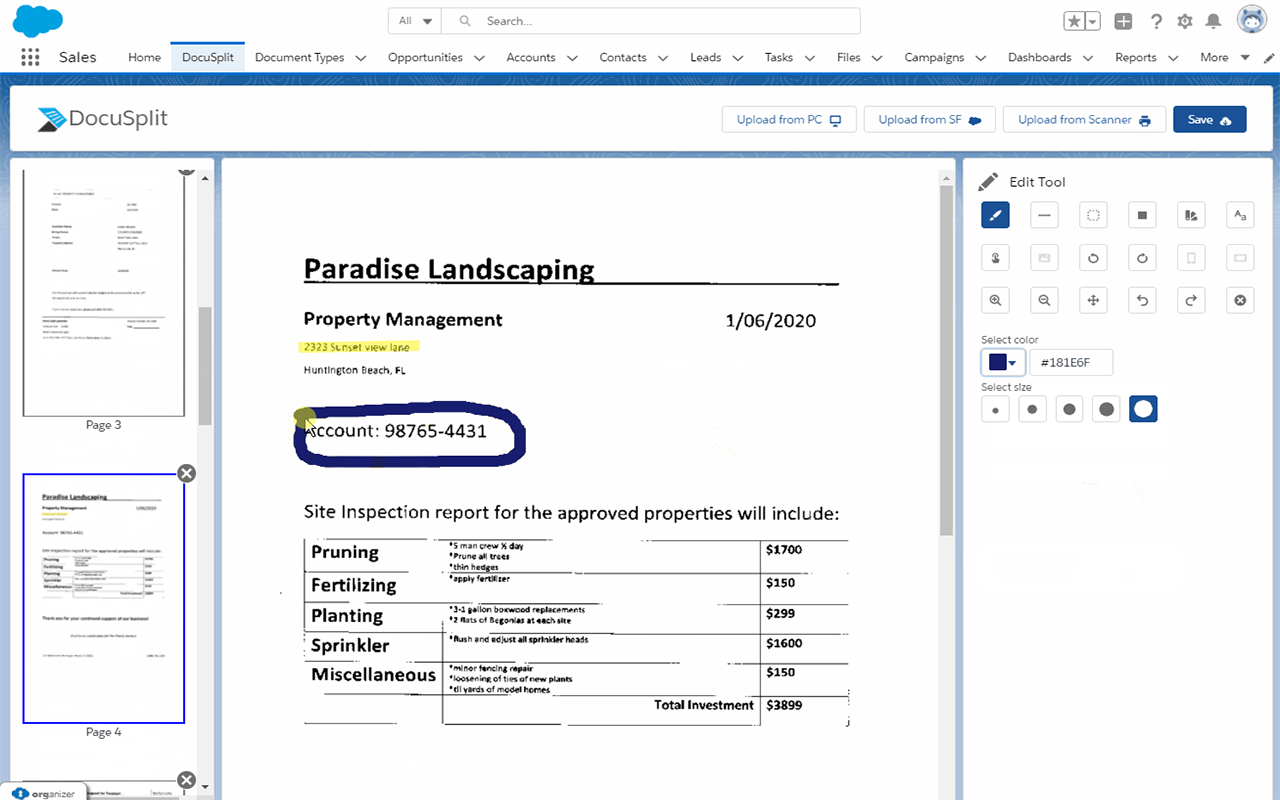Select the filled rectangle redact tool
The width and height of the screenshot is (1280, 800).
1142,214
